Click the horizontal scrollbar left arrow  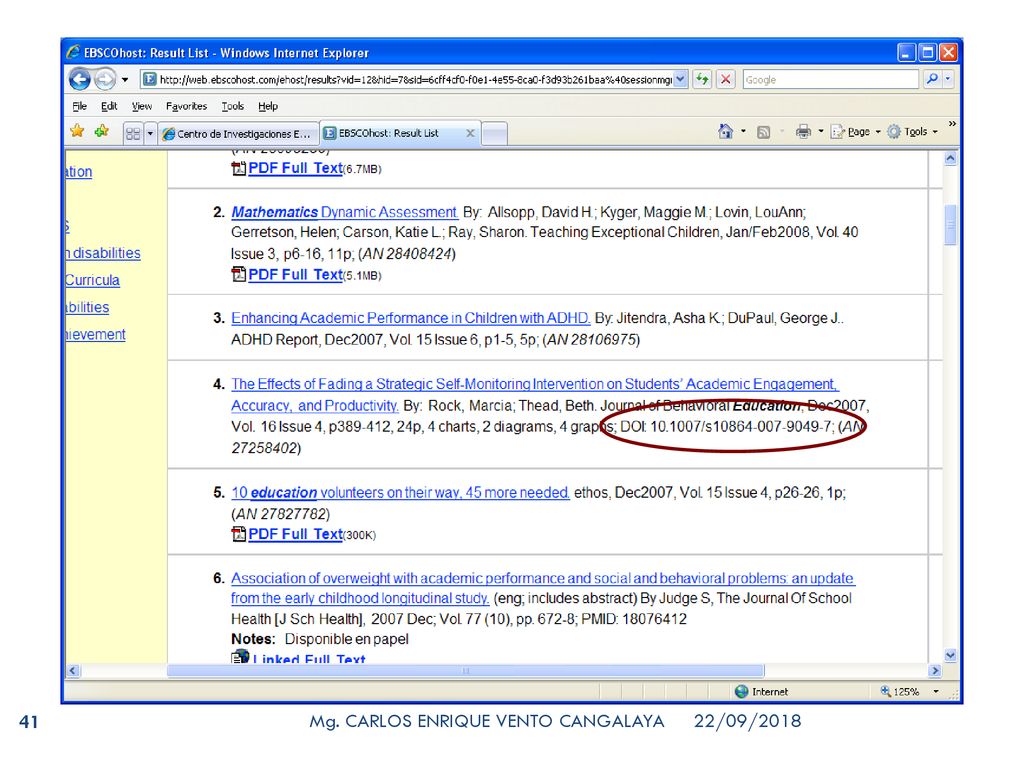pyautogui.click(x=72, y=671)
